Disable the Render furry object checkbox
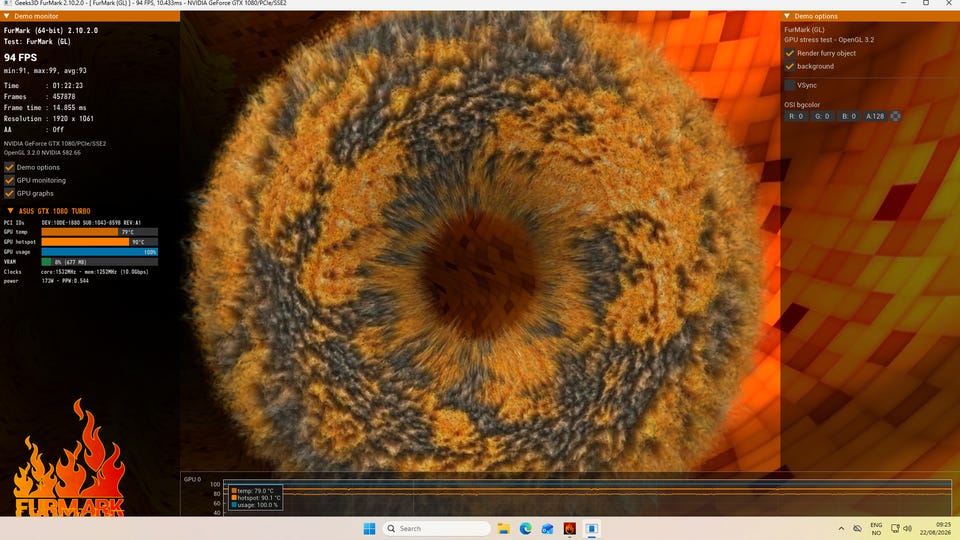960x540 pixels. (790, 53)
